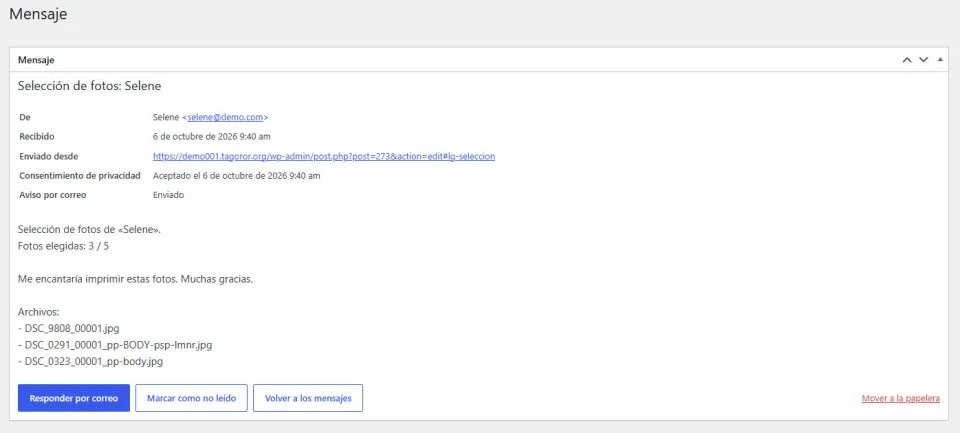Open the selene@demo.com email link
Screen dimensions: 960x433
point(225,117)
